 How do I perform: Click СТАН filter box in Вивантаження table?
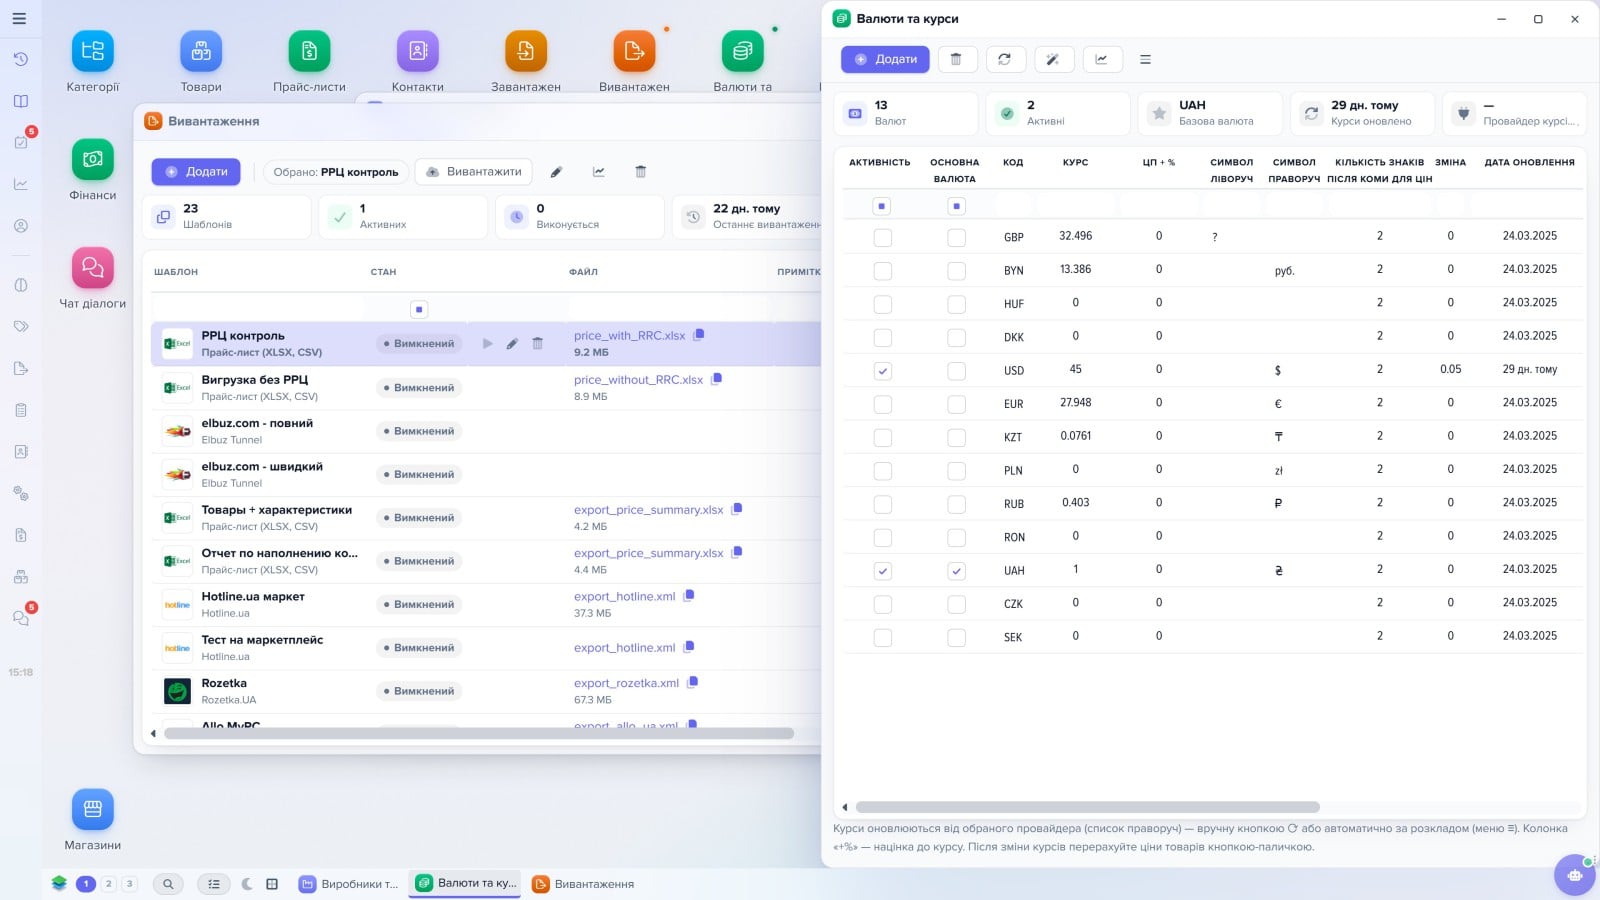coord(419,310)
